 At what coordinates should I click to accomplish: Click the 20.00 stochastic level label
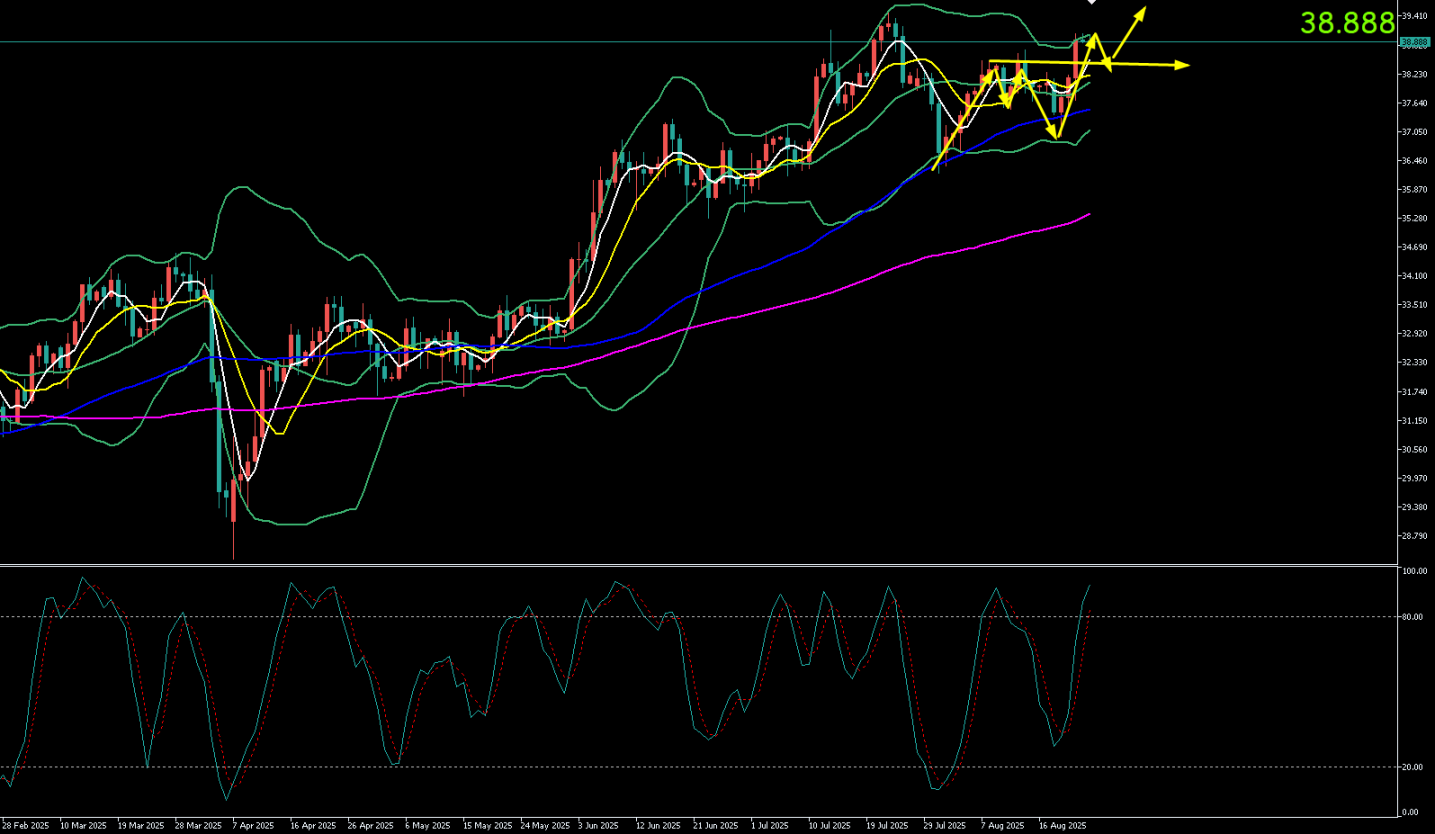click(1414, 767)
